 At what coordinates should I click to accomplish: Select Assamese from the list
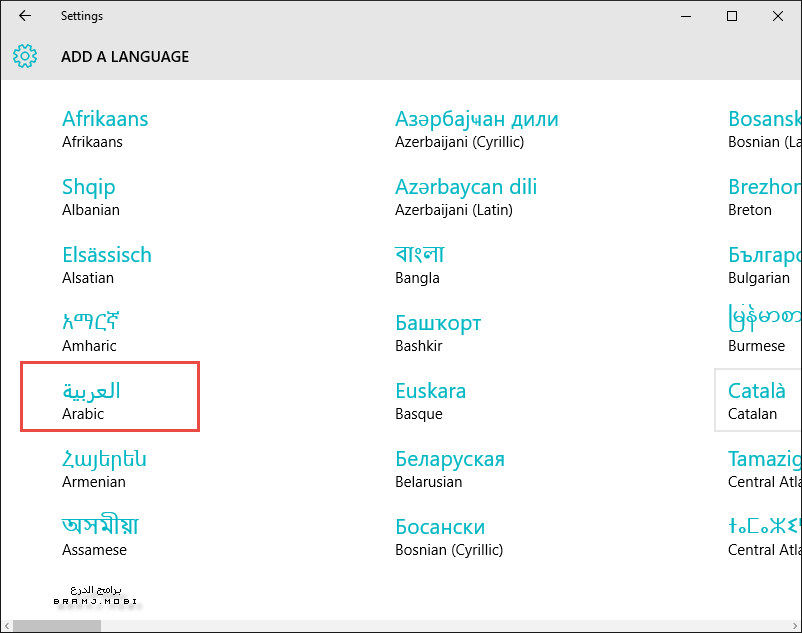click(x=100, y=537)
